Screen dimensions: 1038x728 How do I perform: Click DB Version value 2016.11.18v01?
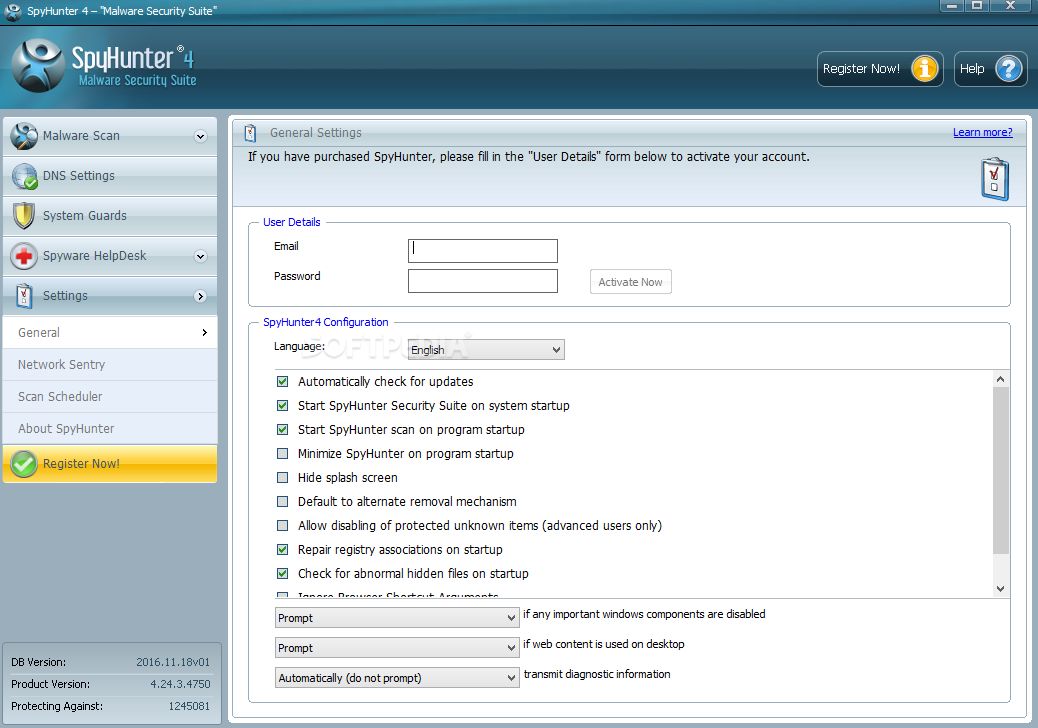click(x=173, y=662)
